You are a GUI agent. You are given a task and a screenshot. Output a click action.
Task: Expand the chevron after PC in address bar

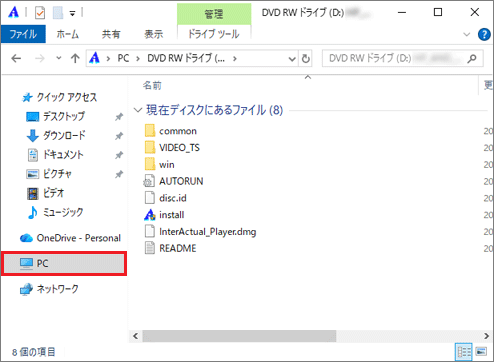click(x=138, y=59)
